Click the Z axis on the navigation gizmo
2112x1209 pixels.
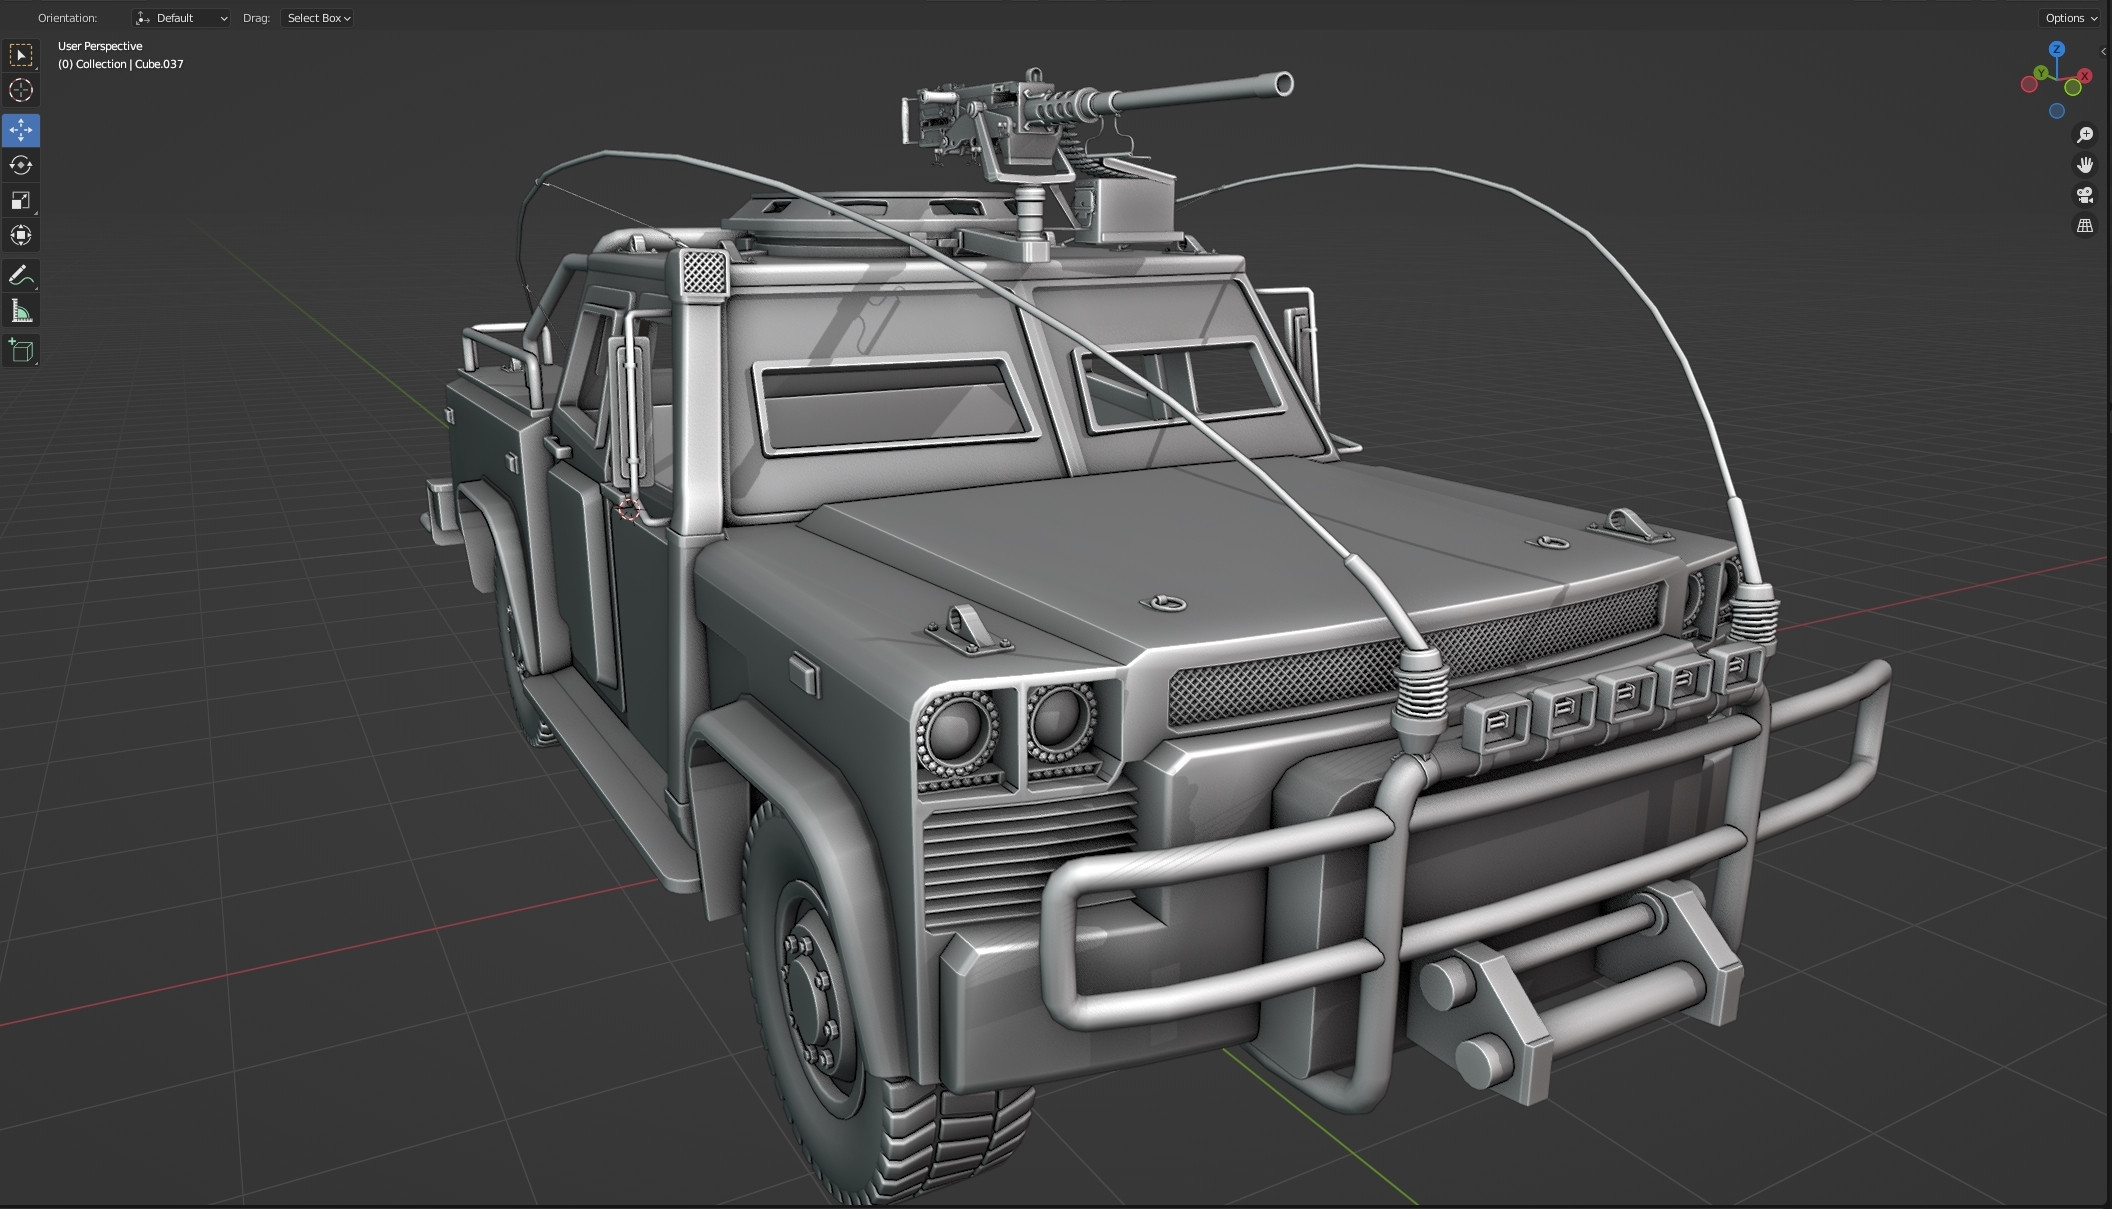click(x=2056, y=49)
